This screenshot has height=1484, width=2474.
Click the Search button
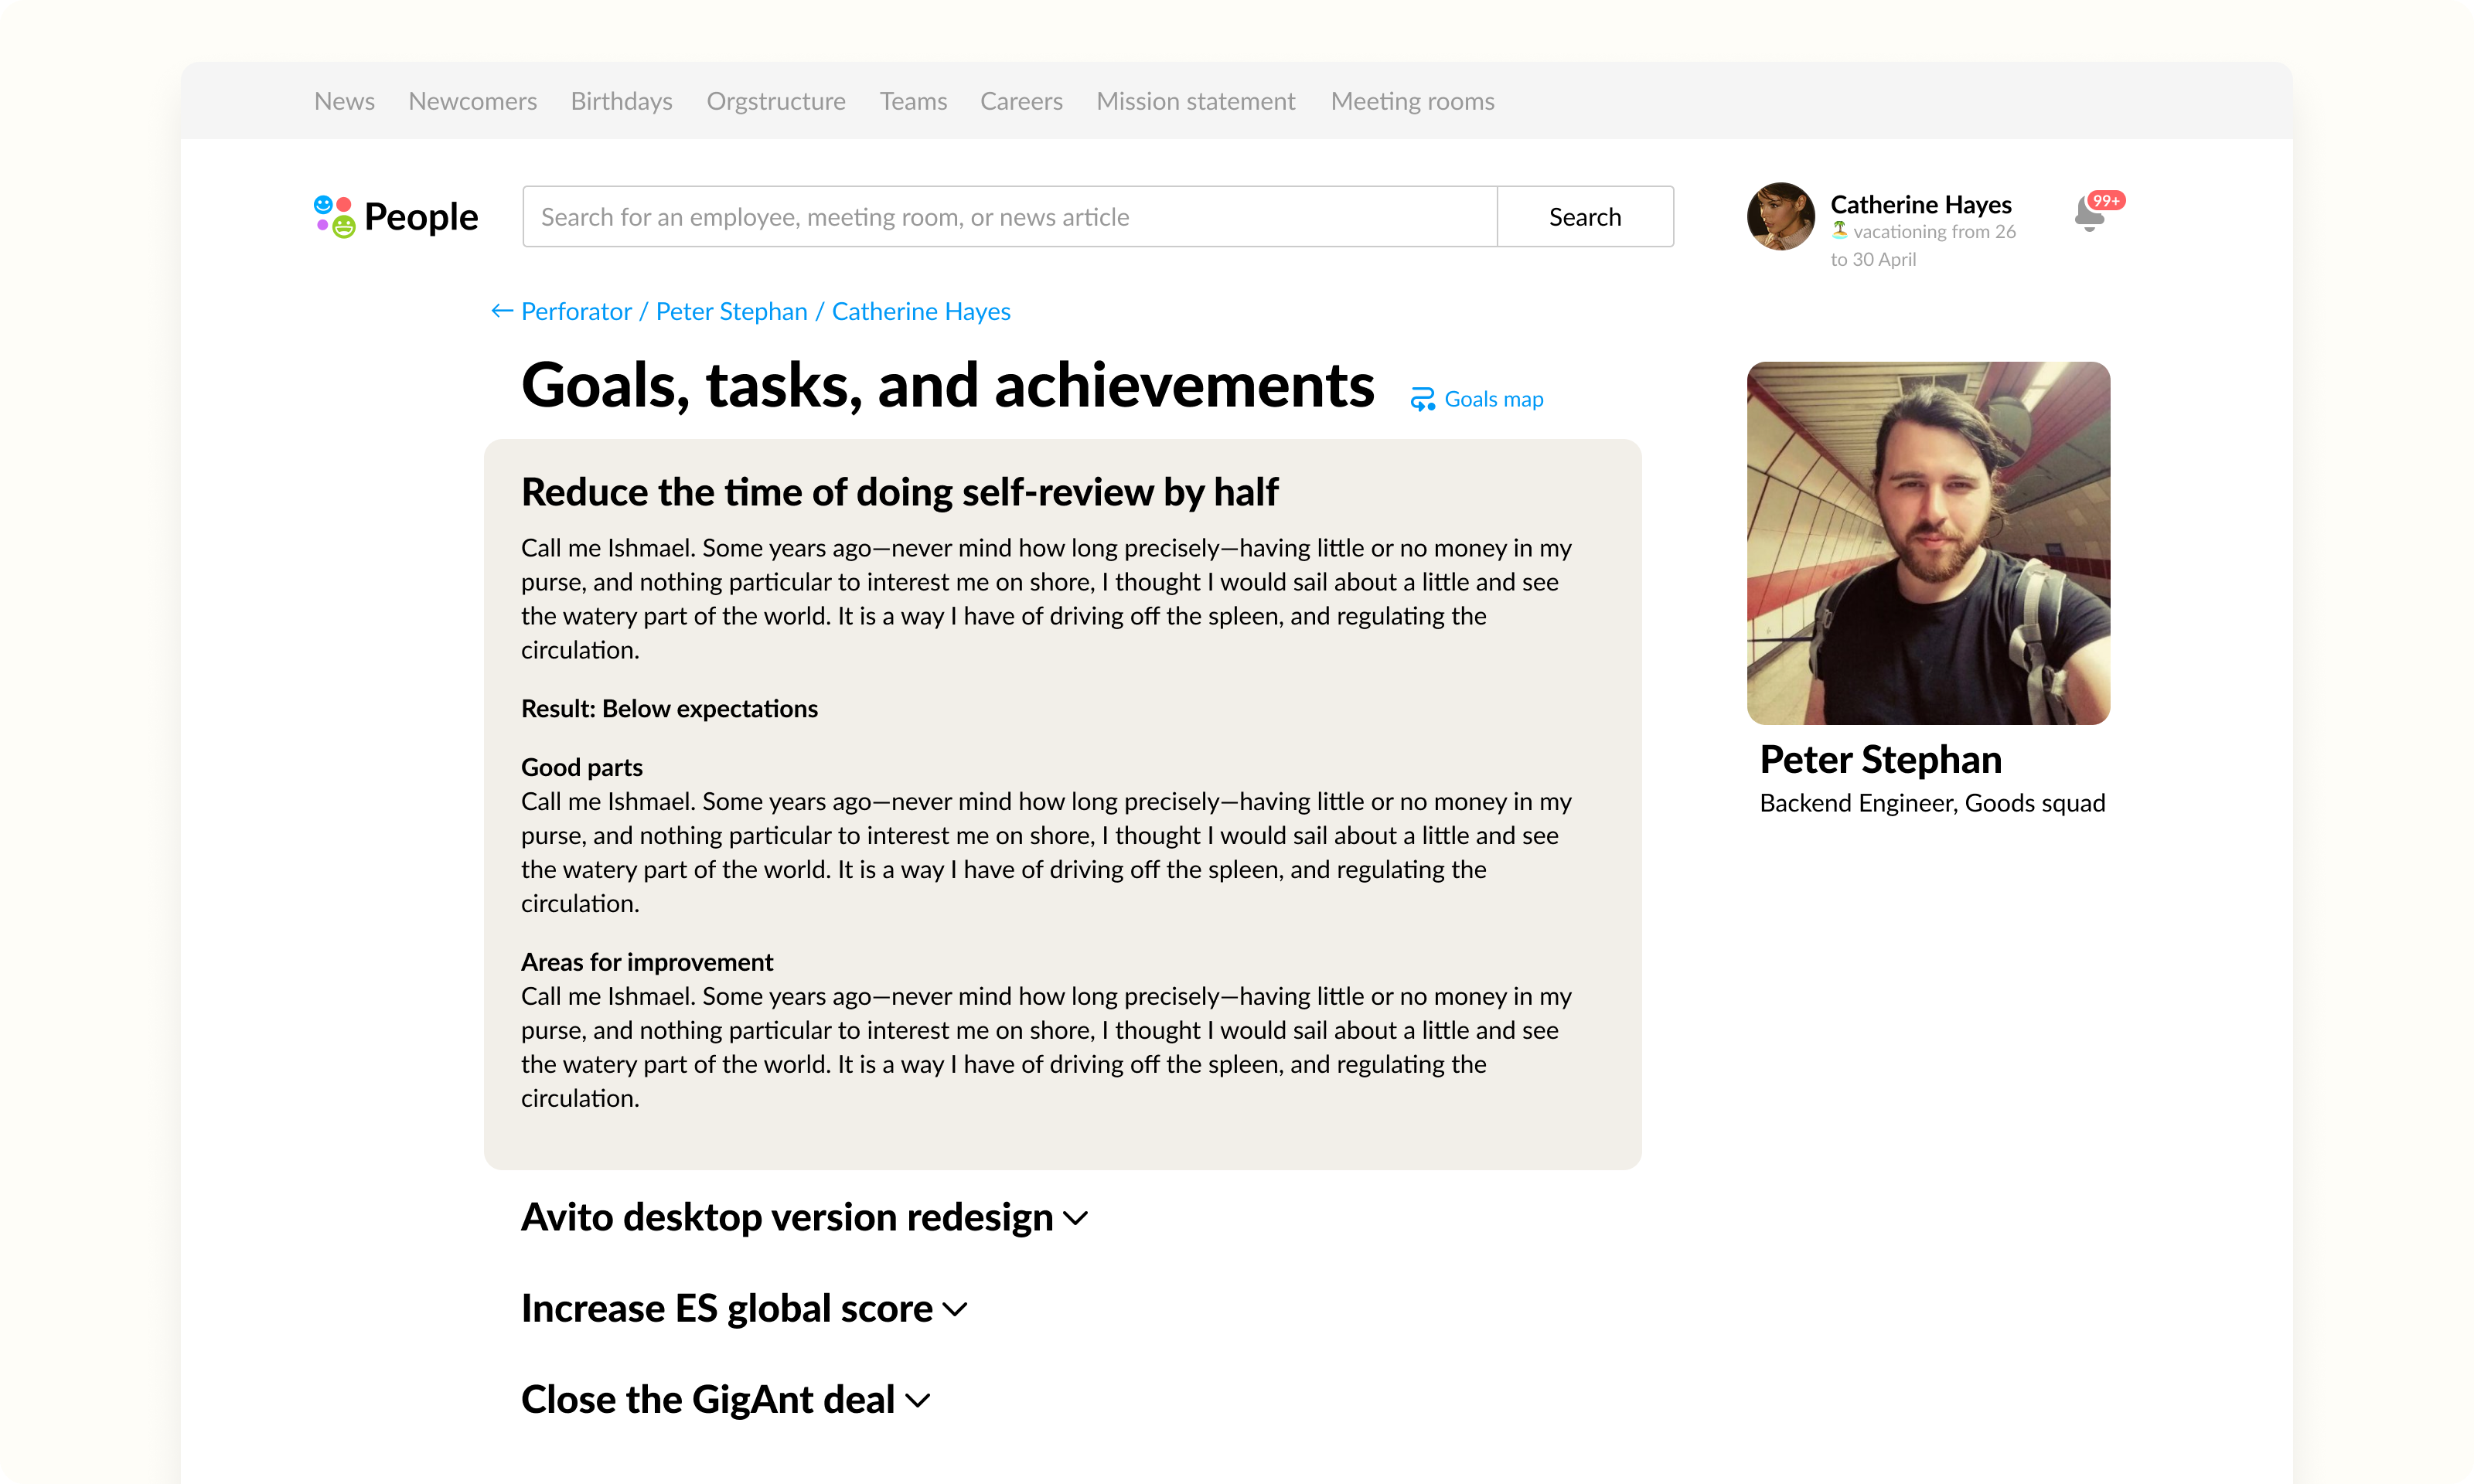[x=1584, y=216]
